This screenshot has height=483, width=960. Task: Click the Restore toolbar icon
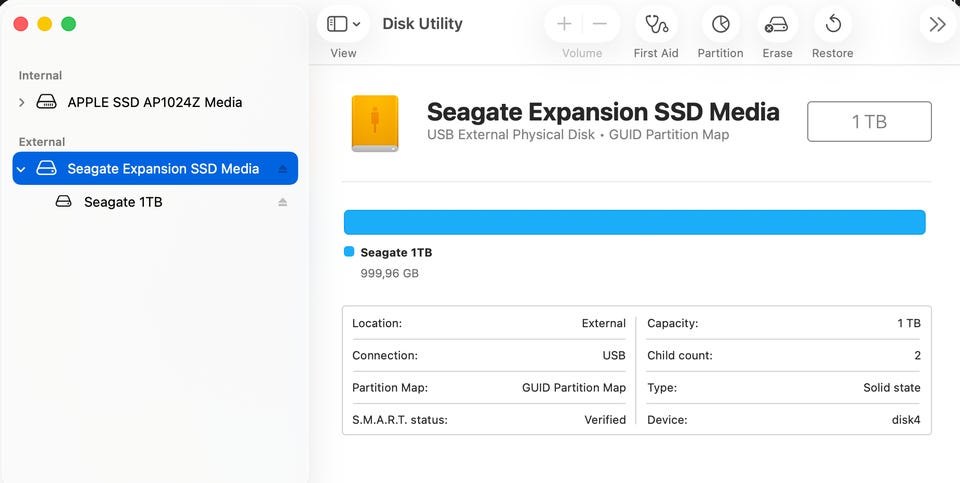coord(833,25)
